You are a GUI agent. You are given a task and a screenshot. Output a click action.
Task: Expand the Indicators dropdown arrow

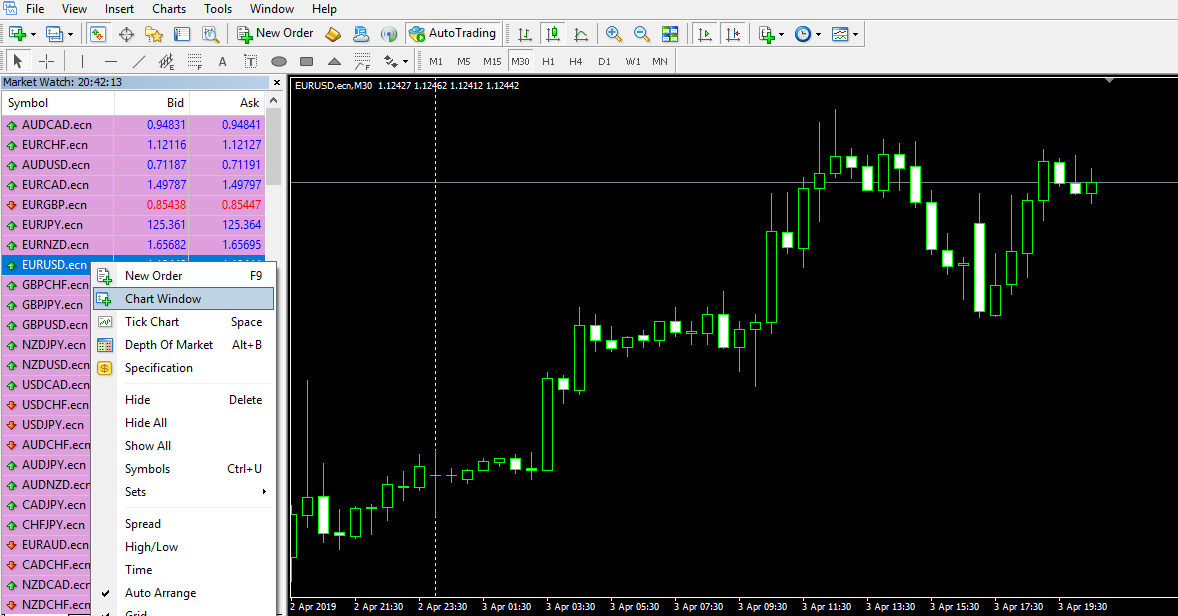781,35
